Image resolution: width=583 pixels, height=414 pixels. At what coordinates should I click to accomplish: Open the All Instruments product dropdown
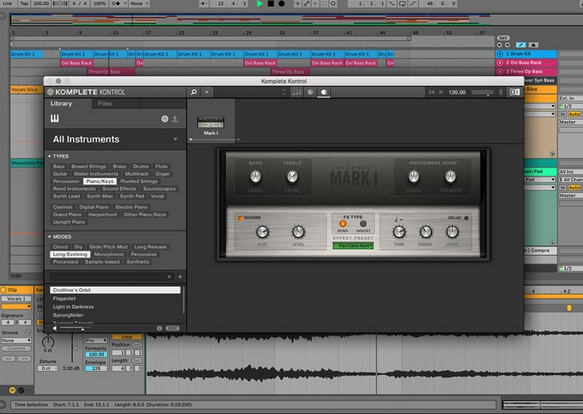pos(175,139)
